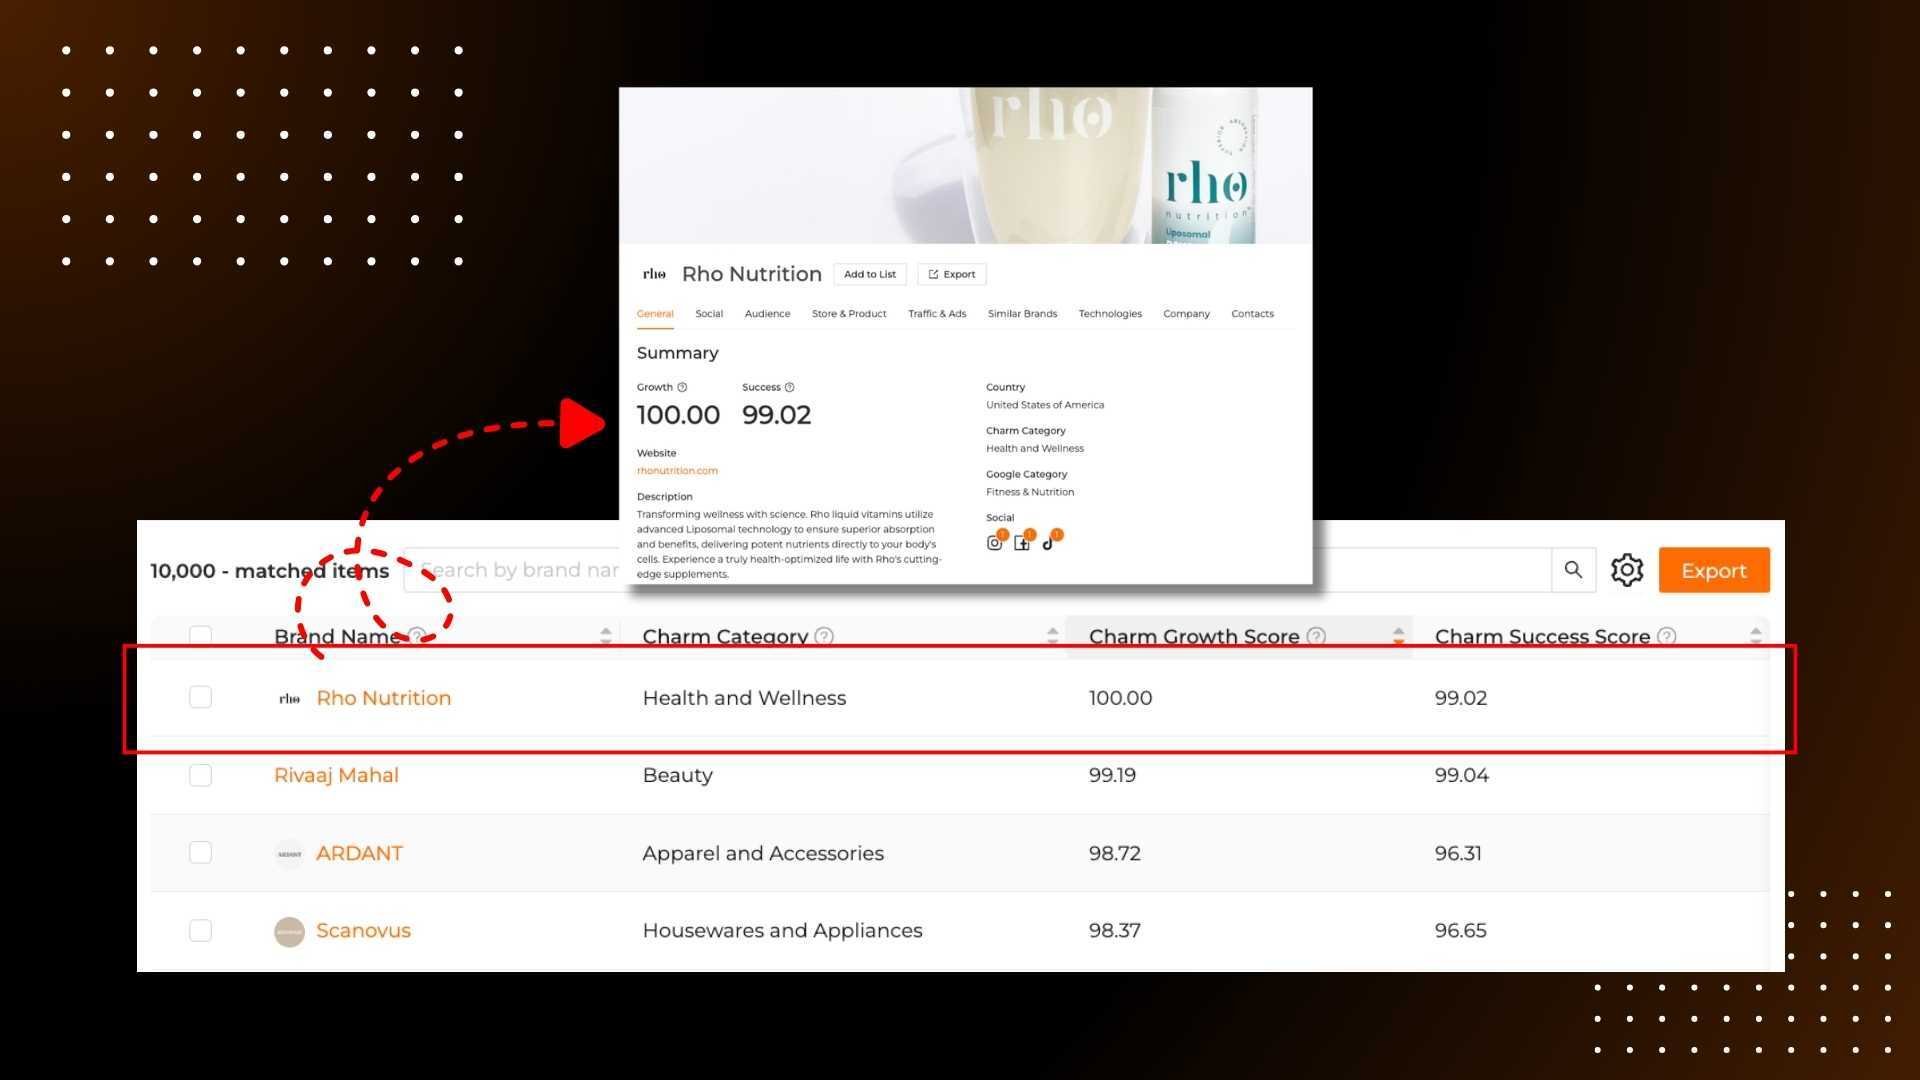
Task: Sort by Charm Category using its arrows
Action: tap(1052, 636)
